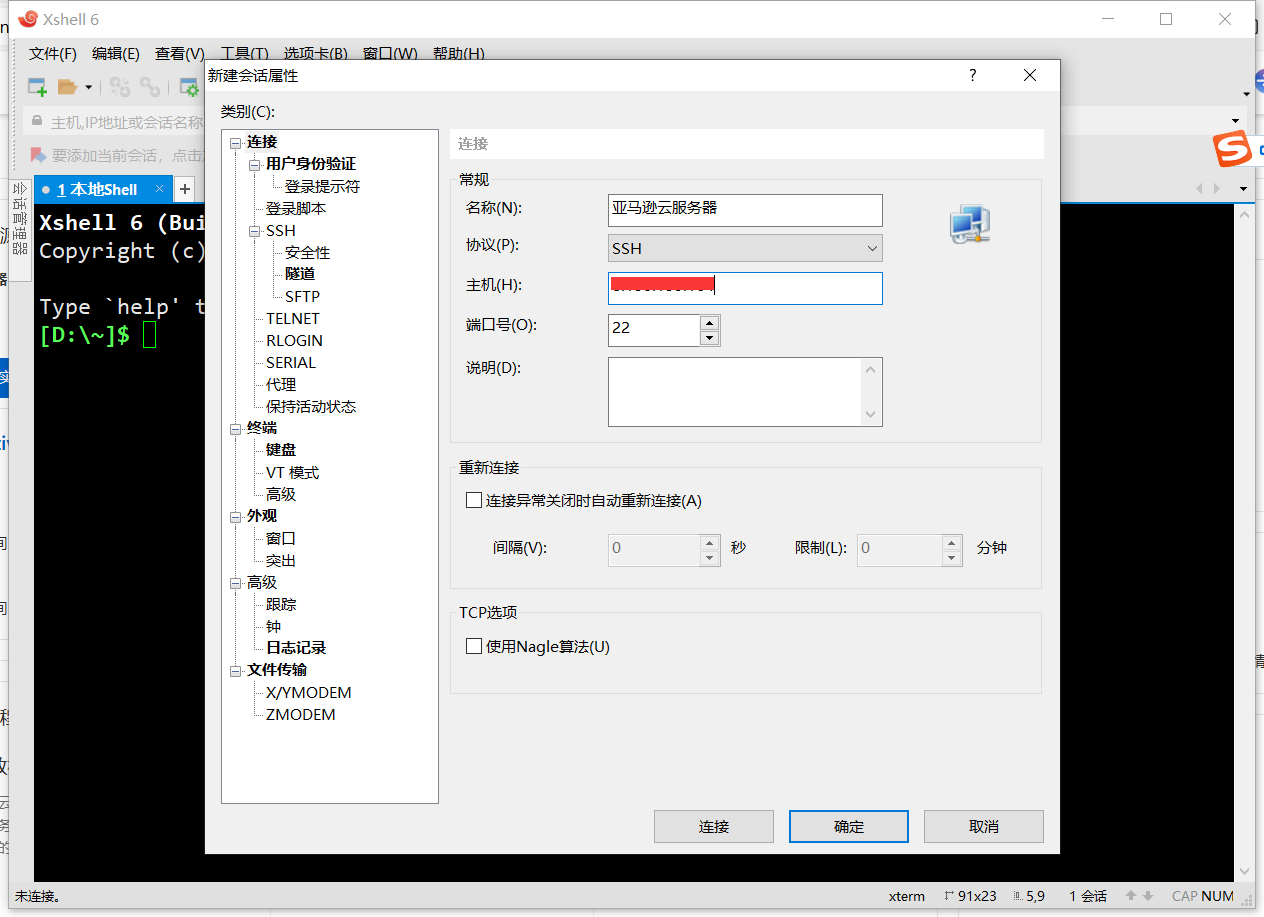Image resolution: width=1264 pixels, height=917 pixels.
Task: Select 代理 in the category tree
Action: [281, 385]
